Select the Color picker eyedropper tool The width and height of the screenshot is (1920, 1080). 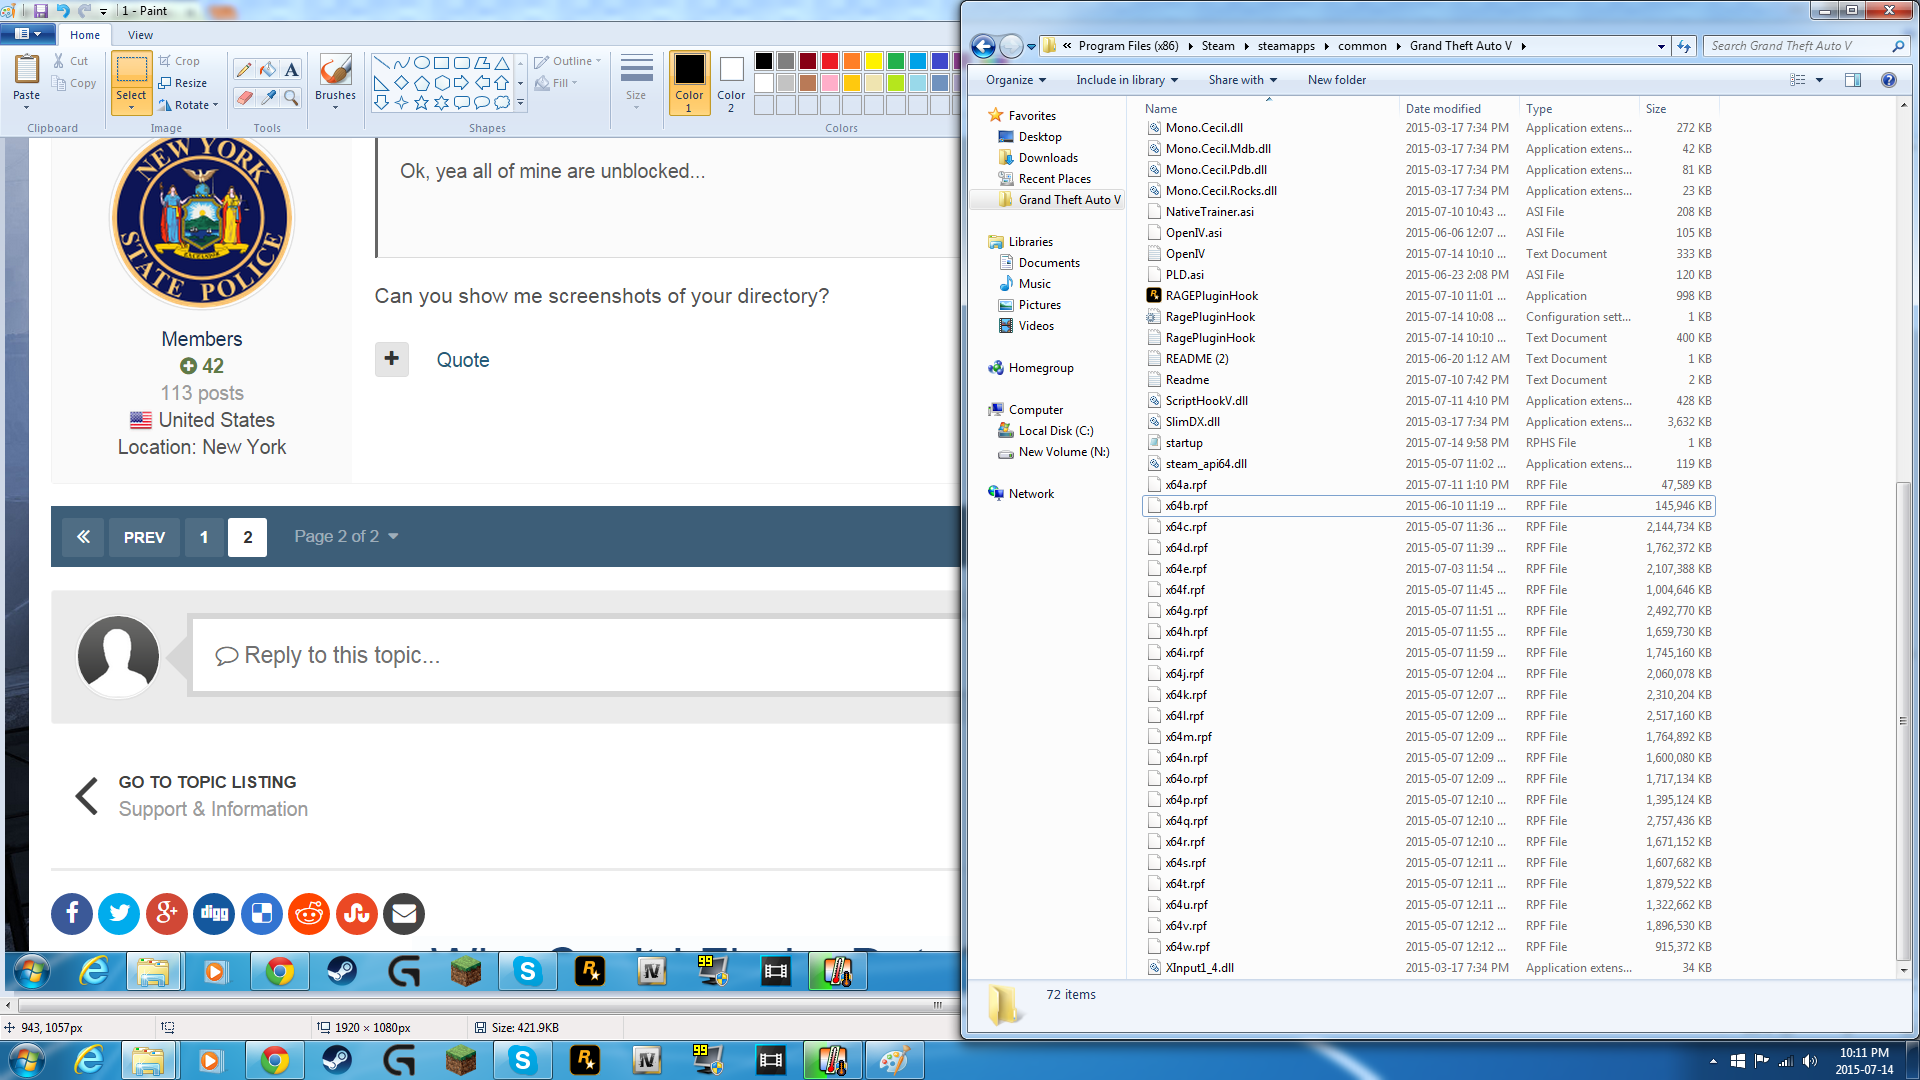click(x=267, y=97)
